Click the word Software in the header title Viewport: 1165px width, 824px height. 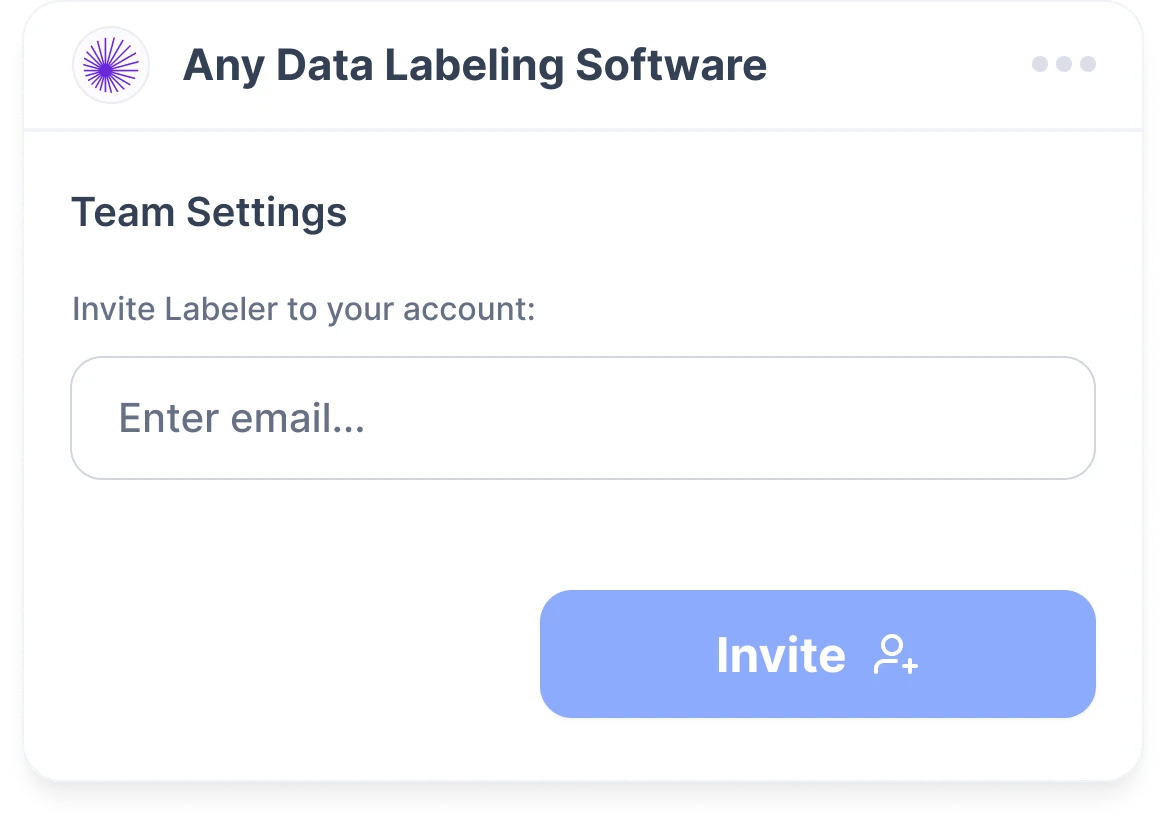671,66
